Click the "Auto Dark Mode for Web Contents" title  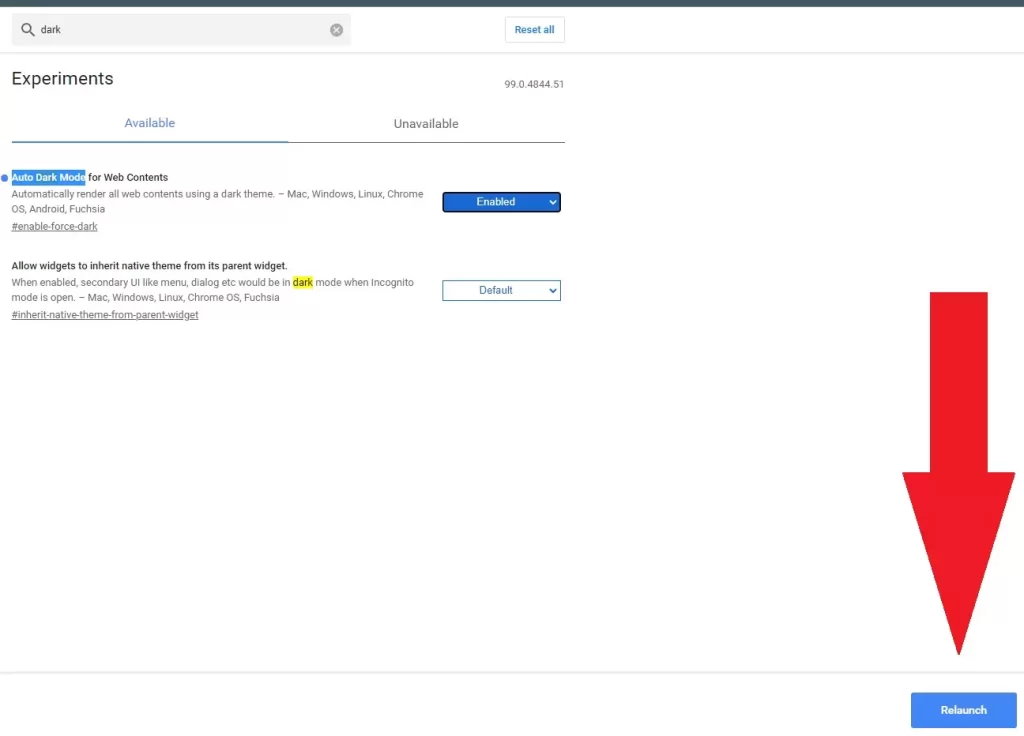(89, 178)
